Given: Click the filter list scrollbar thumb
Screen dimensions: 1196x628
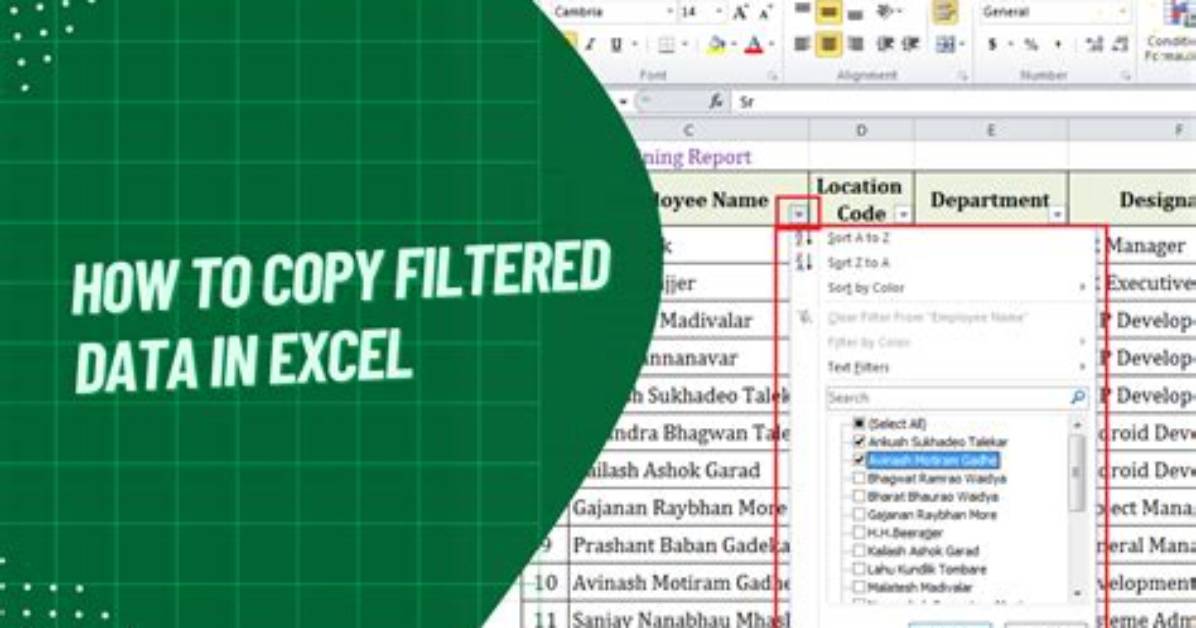Looking at the screenshot, I should click(1077, 472).
